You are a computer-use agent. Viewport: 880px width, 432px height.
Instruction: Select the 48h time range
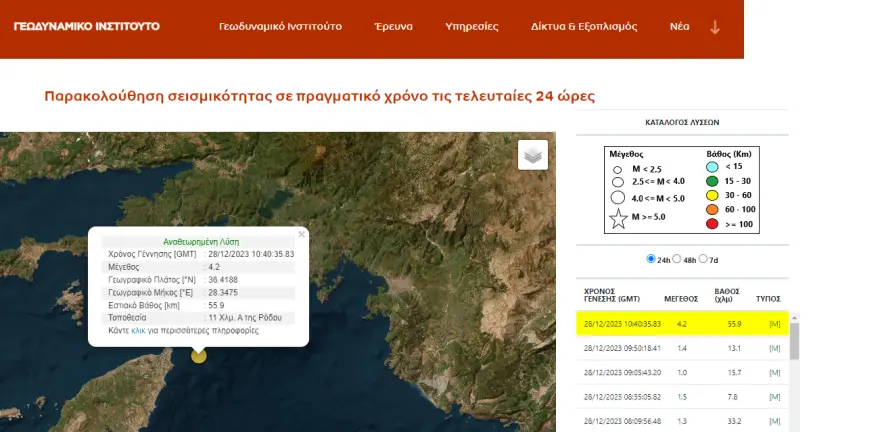coord(678,259)
